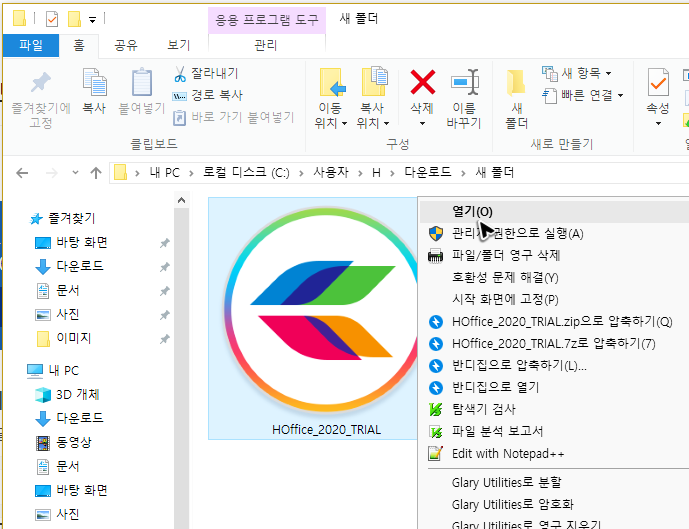Screen dimensions: 689x529
Task: Switch to 홈 ribbon tab
Action: [79, 45]
